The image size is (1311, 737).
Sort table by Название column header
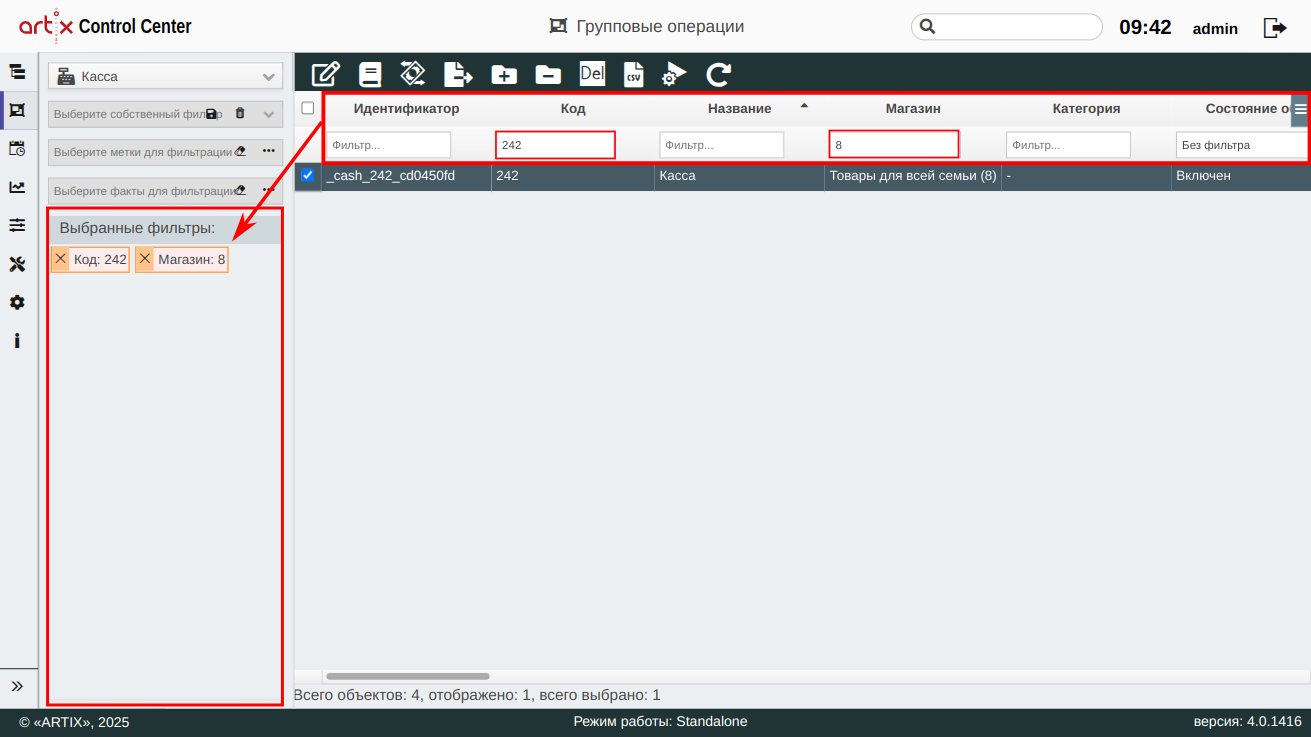(x=739, y=108)
